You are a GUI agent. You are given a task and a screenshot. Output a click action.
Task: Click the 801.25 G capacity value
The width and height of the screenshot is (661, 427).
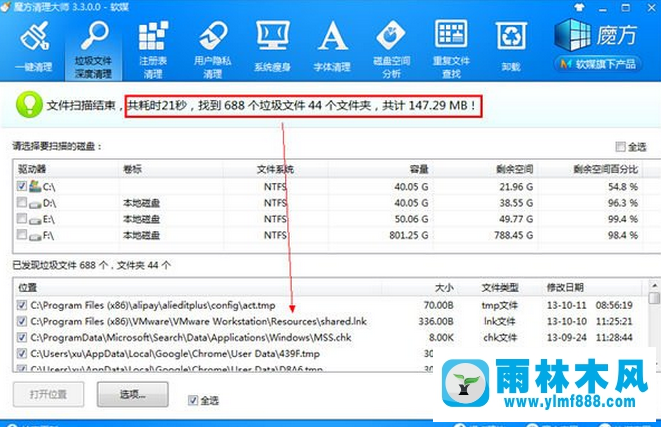(408, 235)
